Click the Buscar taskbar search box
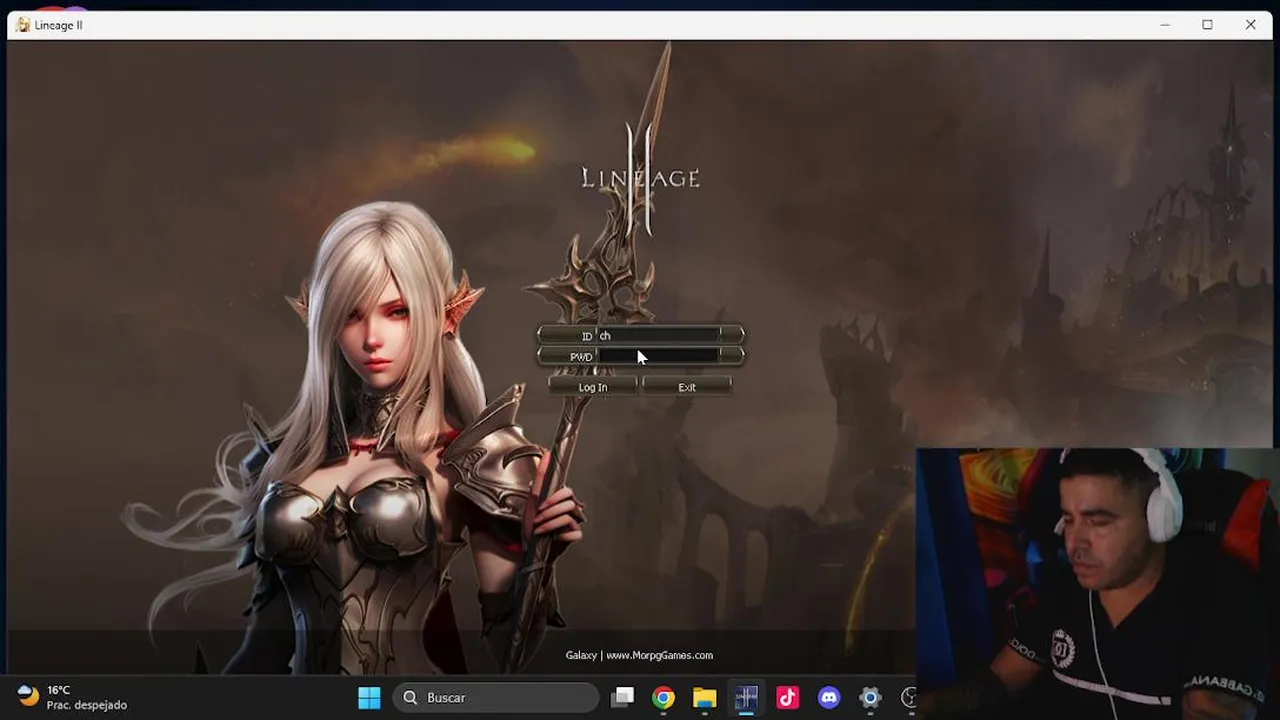The image size is (1280, 720). point(495,697)
